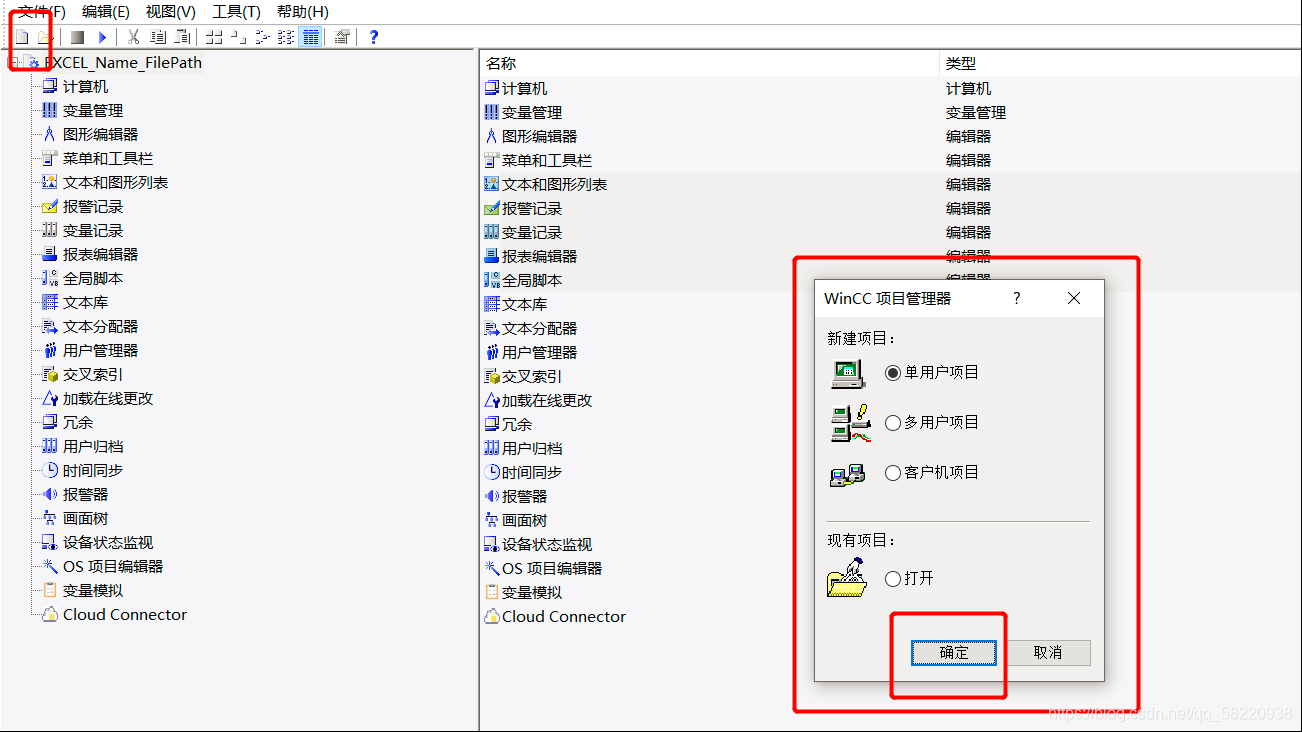The width and height of the screenshot is (1302, 732).
Task: Click the ? help button in dialog title bar
Action: tap(1017, 298)
